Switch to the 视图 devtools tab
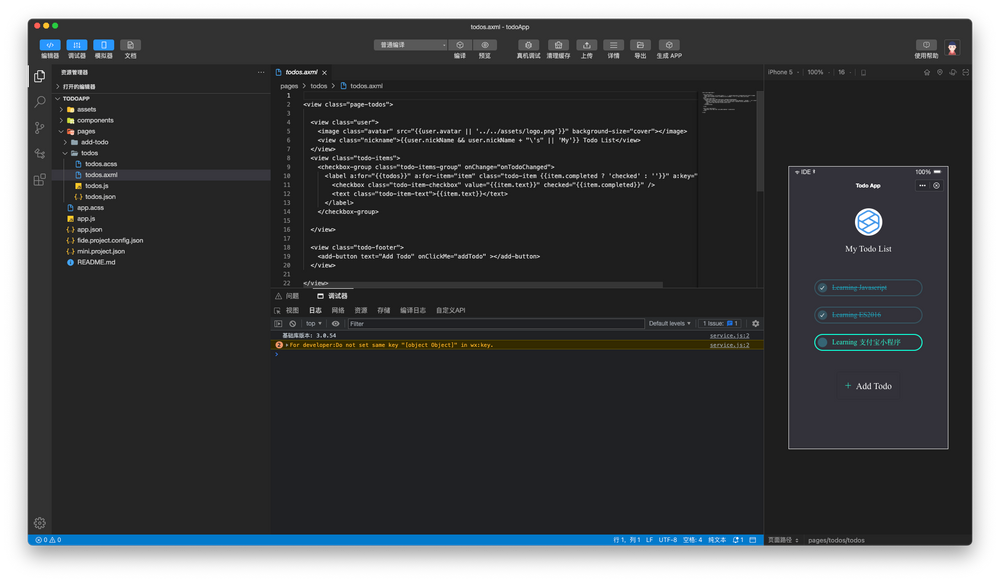The height and width of the screenshot is (582, 1000). (x=292, y=310)
